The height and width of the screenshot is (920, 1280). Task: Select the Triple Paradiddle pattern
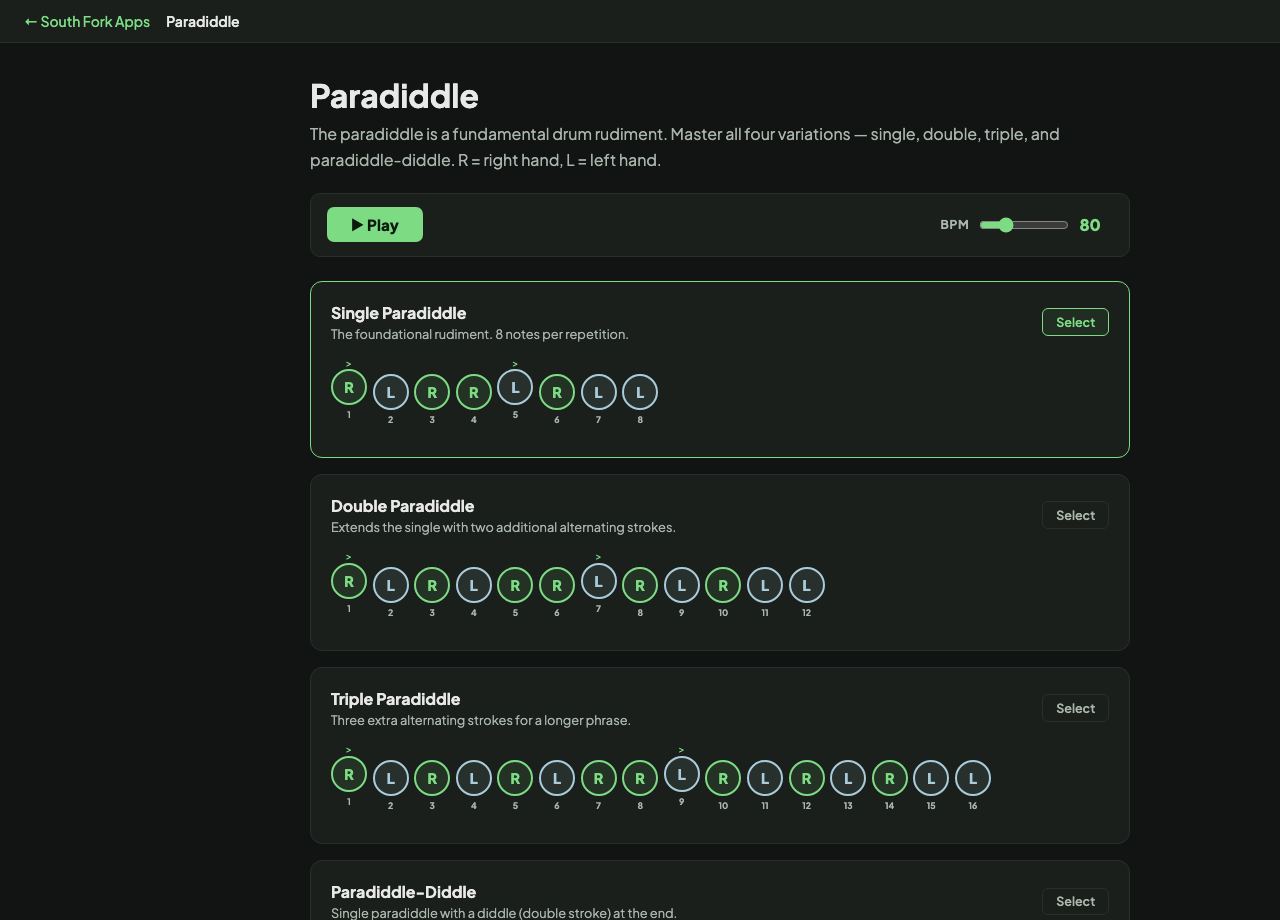pos(1075,708)
